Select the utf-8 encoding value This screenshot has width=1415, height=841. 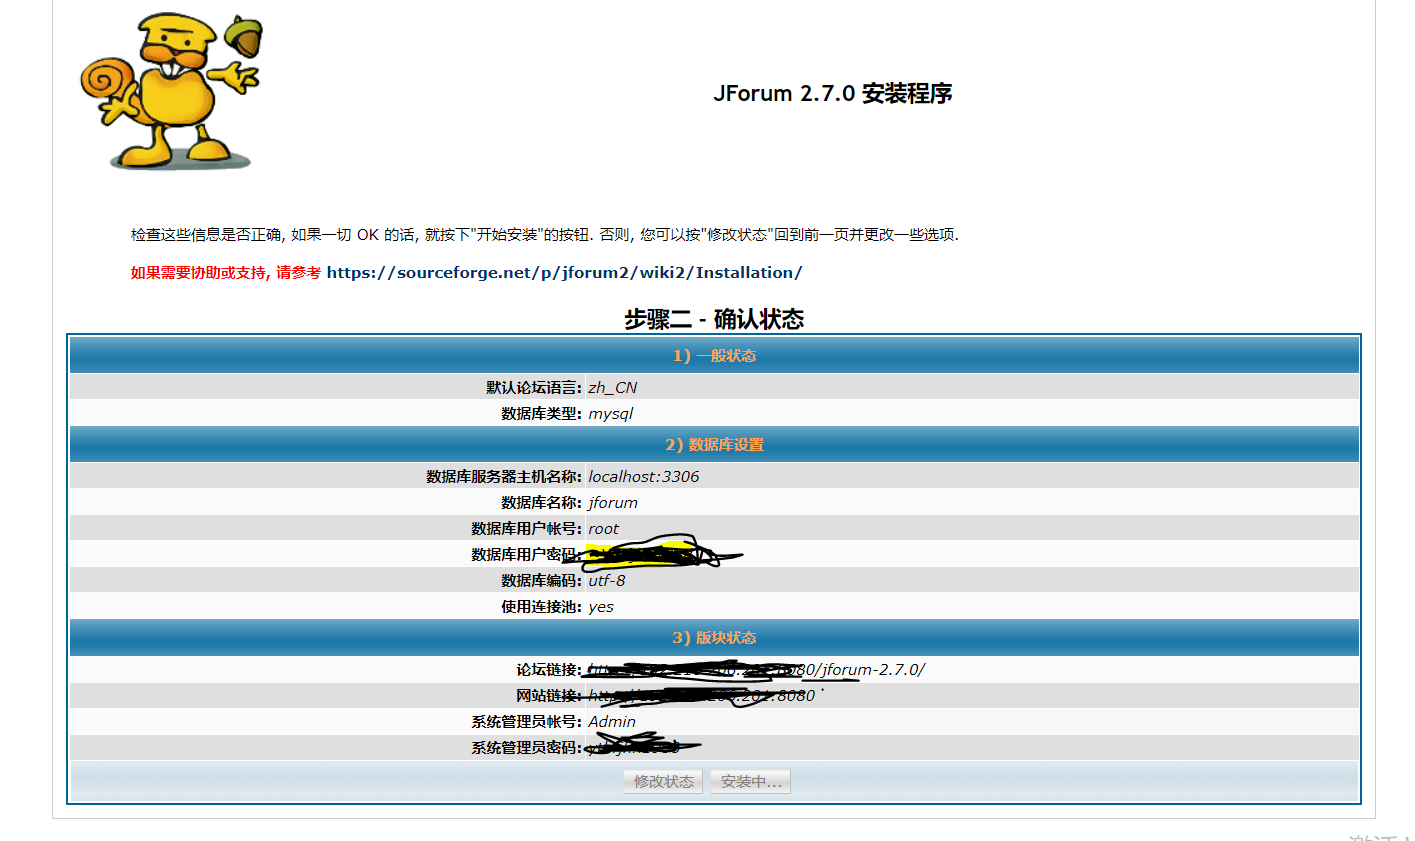606,581
